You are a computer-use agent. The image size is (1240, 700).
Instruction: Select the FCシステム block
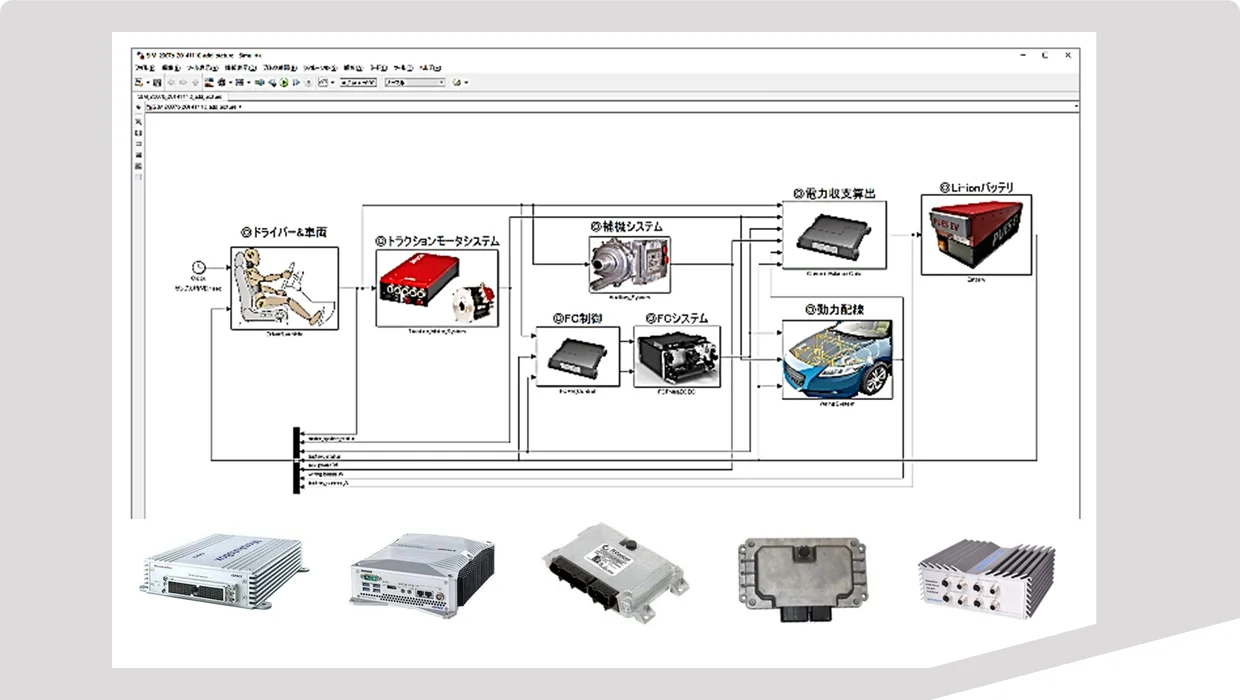pyautogui.click(x=677, y=356)
